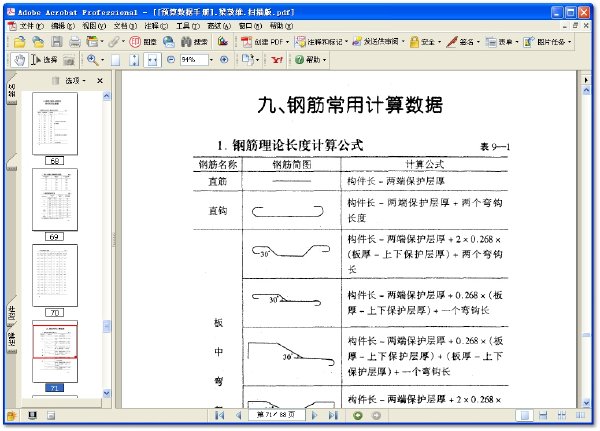
Task: Click the rotate pages icon
Action: 247,60
